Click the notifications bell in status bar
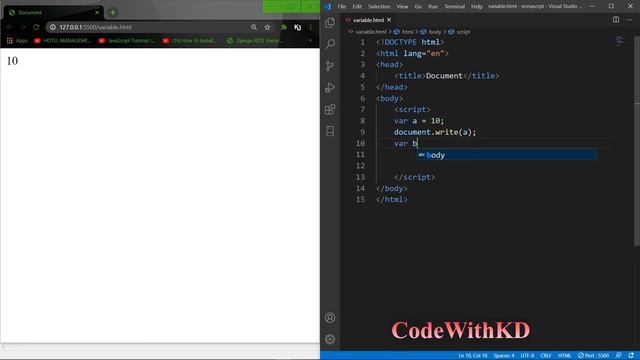Screen dimensions: 640x360 pyautogui.click(x=631, y=356)
